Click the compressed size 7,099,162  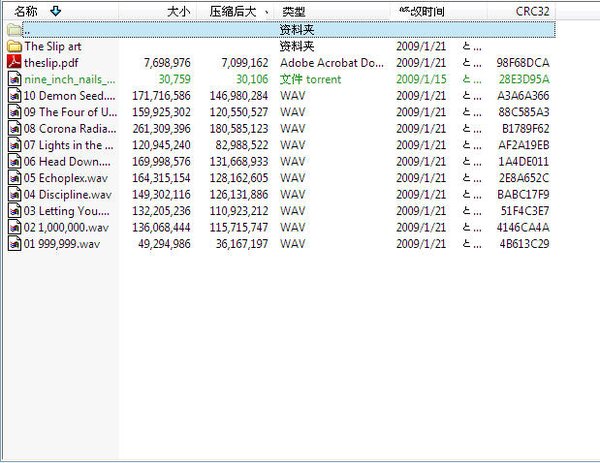245,63
